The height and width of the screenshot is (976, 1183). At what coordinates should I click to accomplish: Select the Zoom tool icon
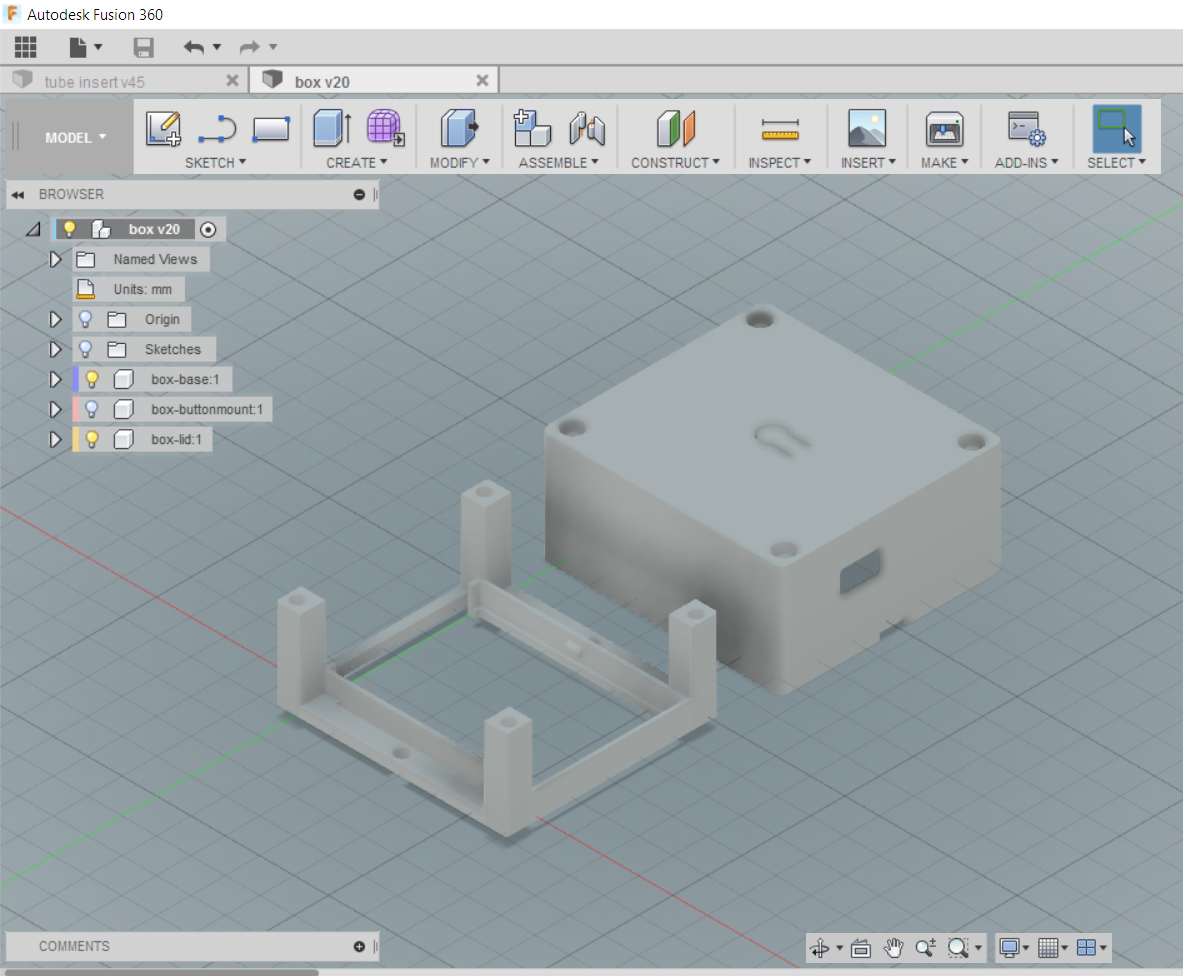(x=926, y=948)
